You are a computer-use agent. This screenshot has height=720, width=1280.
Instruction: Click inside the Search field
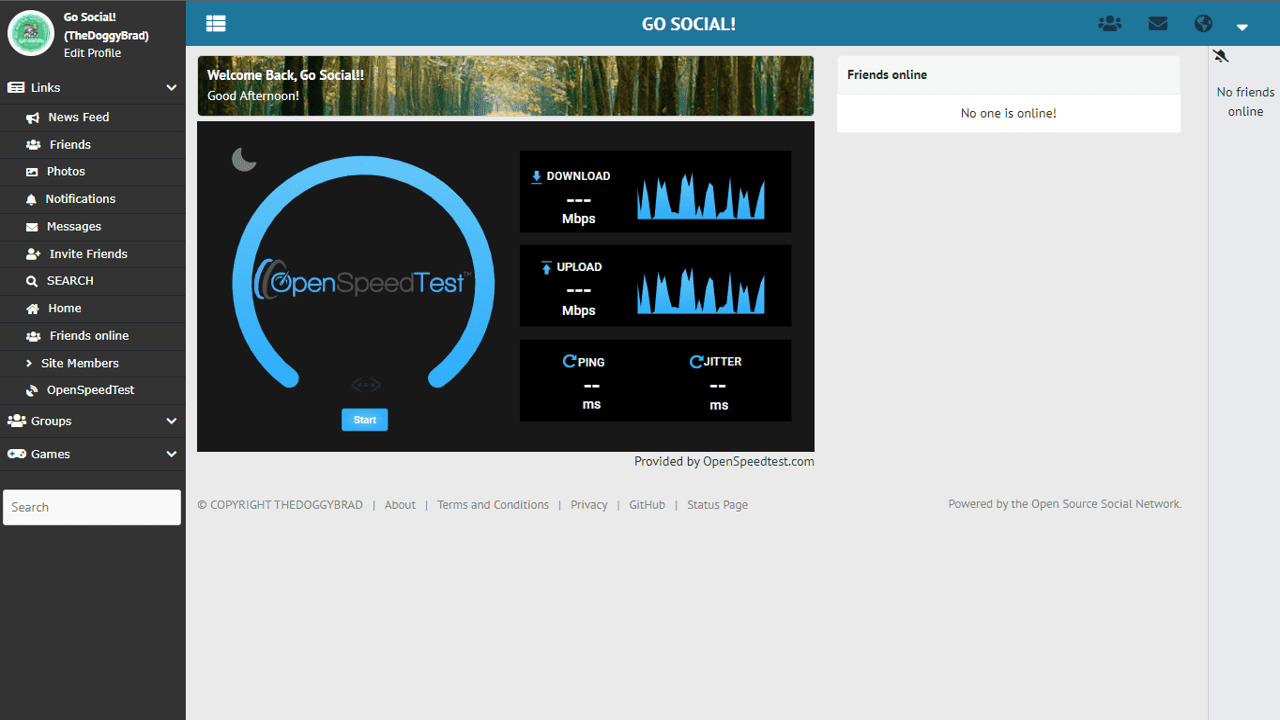point(92,507)
